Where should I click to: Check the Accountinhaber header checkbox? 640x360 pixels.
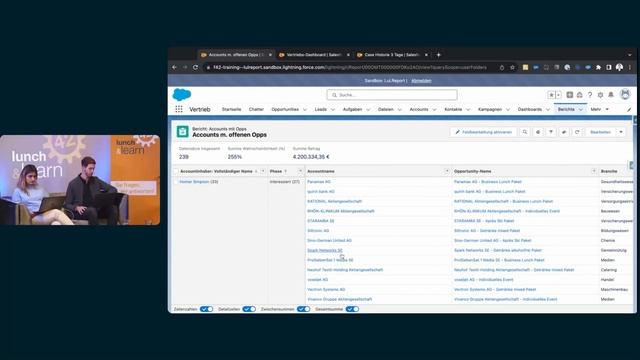pyautogui.click(x=176, y=171)
